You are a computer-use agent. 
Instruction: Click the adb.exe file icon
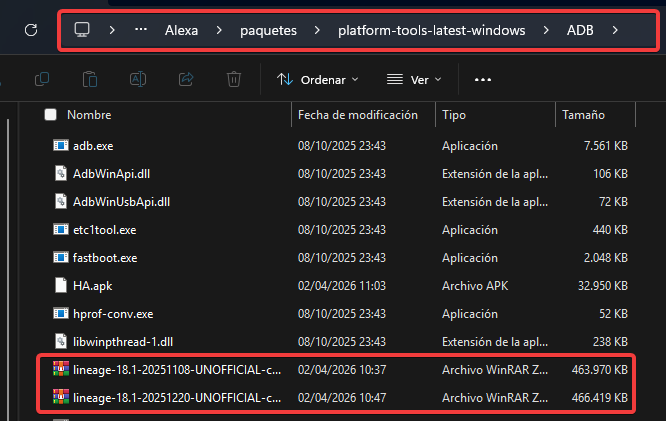tap(61, 146)
